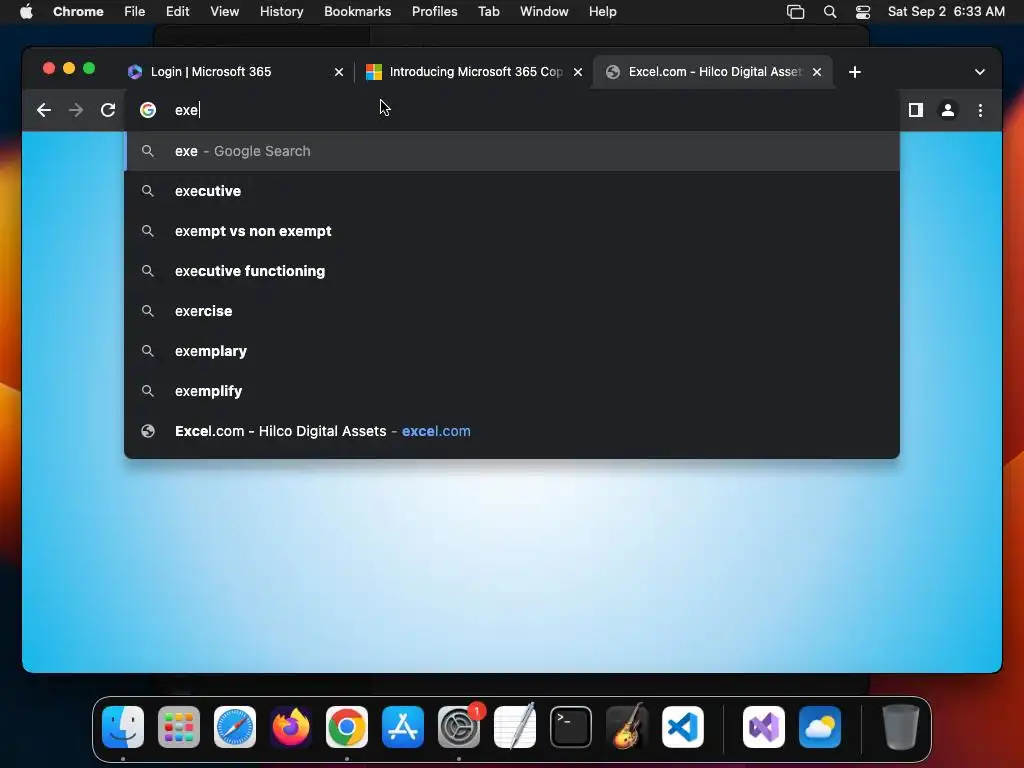Open System Settings from the Dock
Viewport: 1024px width, 768px height.
[458, 727]
